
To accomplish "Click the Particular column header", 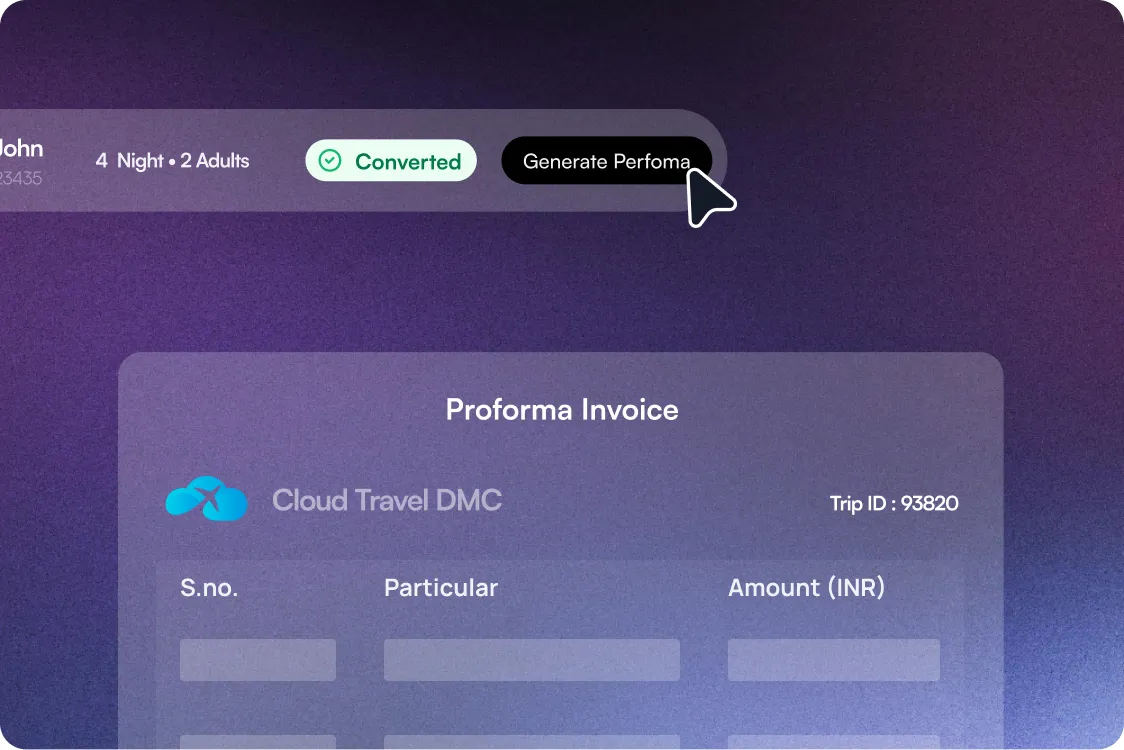I will point(441,588).
